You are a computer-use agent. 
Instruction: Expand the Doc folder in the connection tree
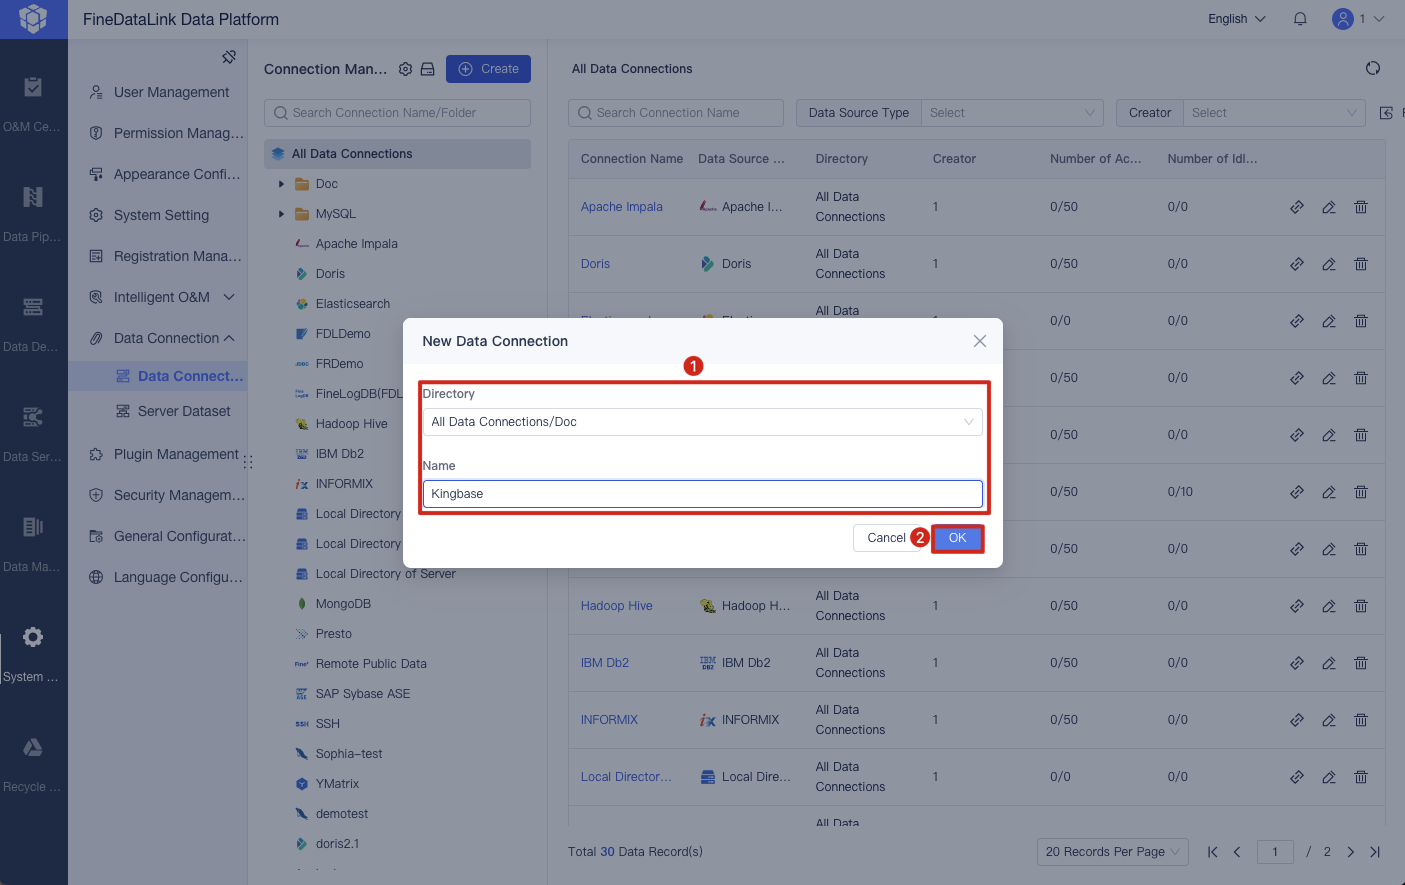(x=281, y=183)
